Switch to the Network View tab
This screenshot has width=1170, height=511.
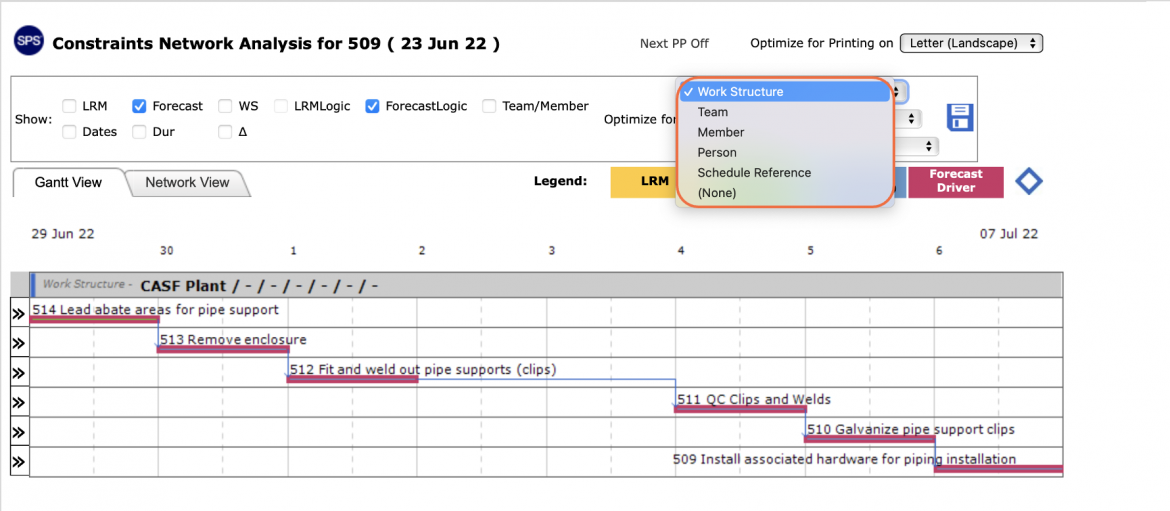point(187,182)
